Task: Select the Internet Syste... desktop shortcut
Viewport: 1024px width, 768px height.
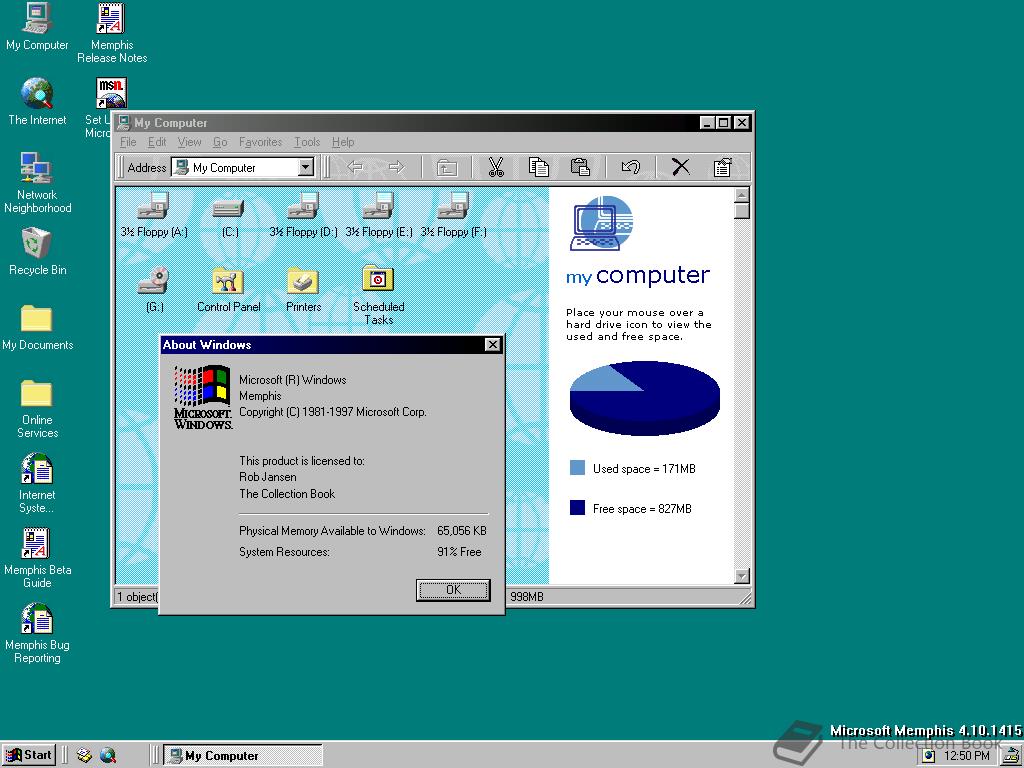Action: pyautogui.click(x=37, y=483)
